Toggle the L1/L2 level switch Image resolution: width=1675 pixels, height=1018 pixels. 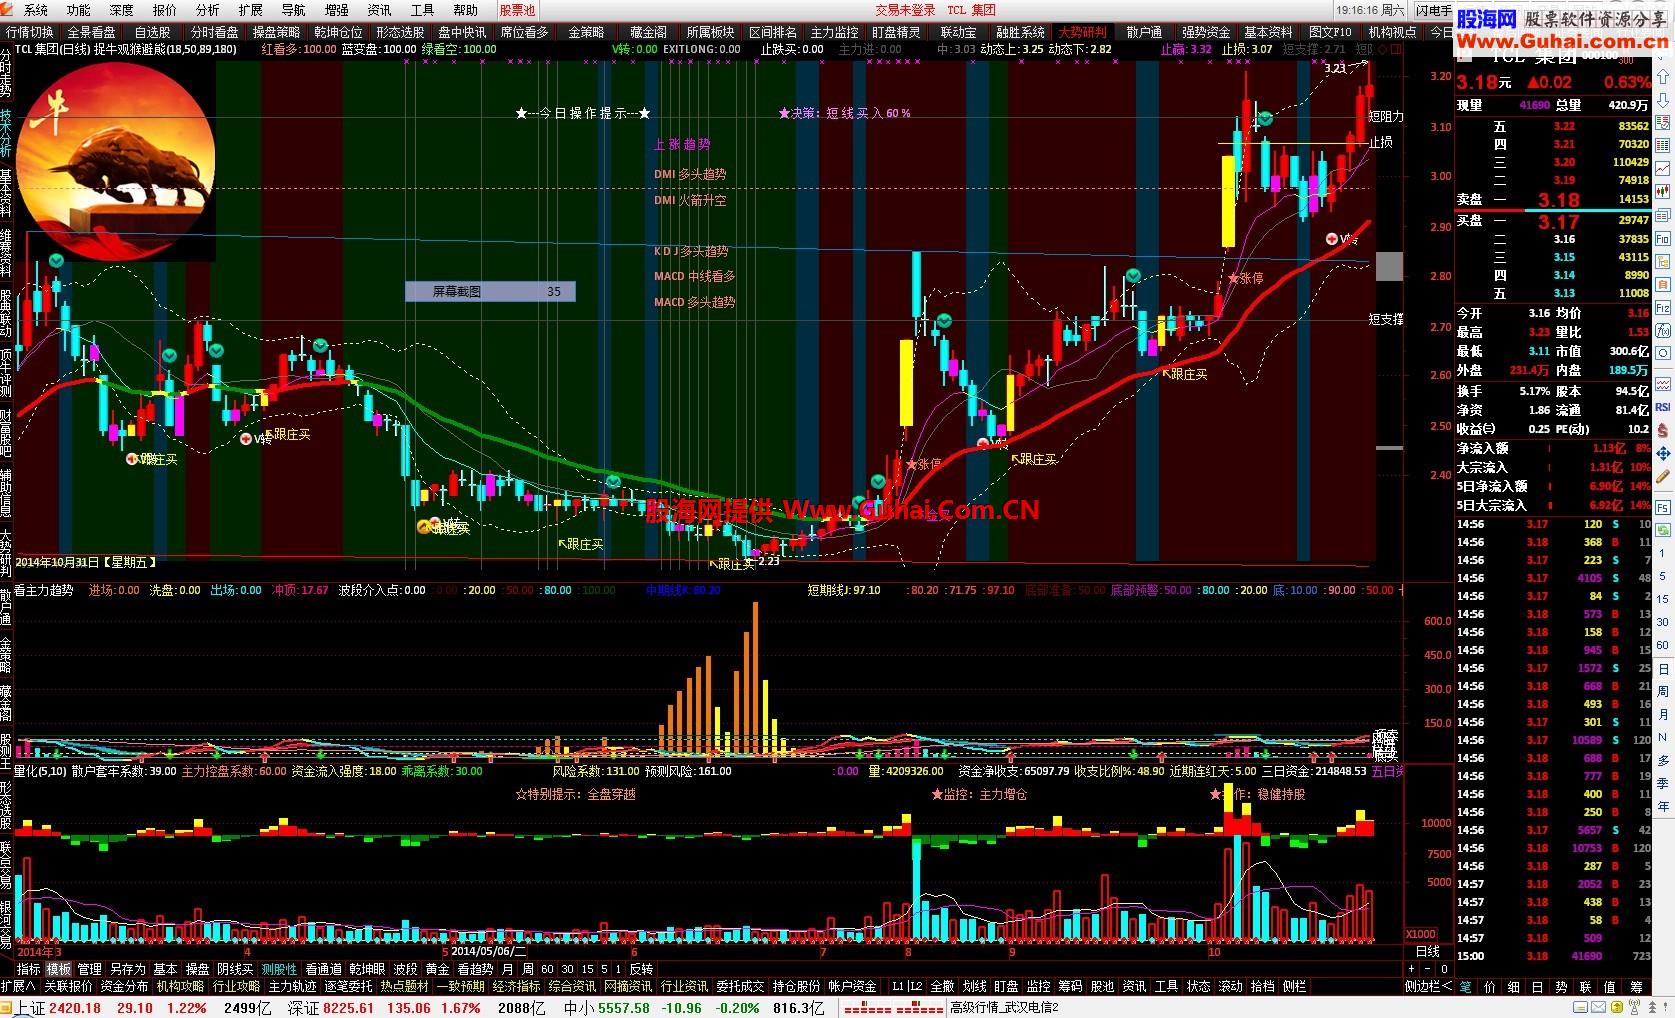[x=908, y=986]
